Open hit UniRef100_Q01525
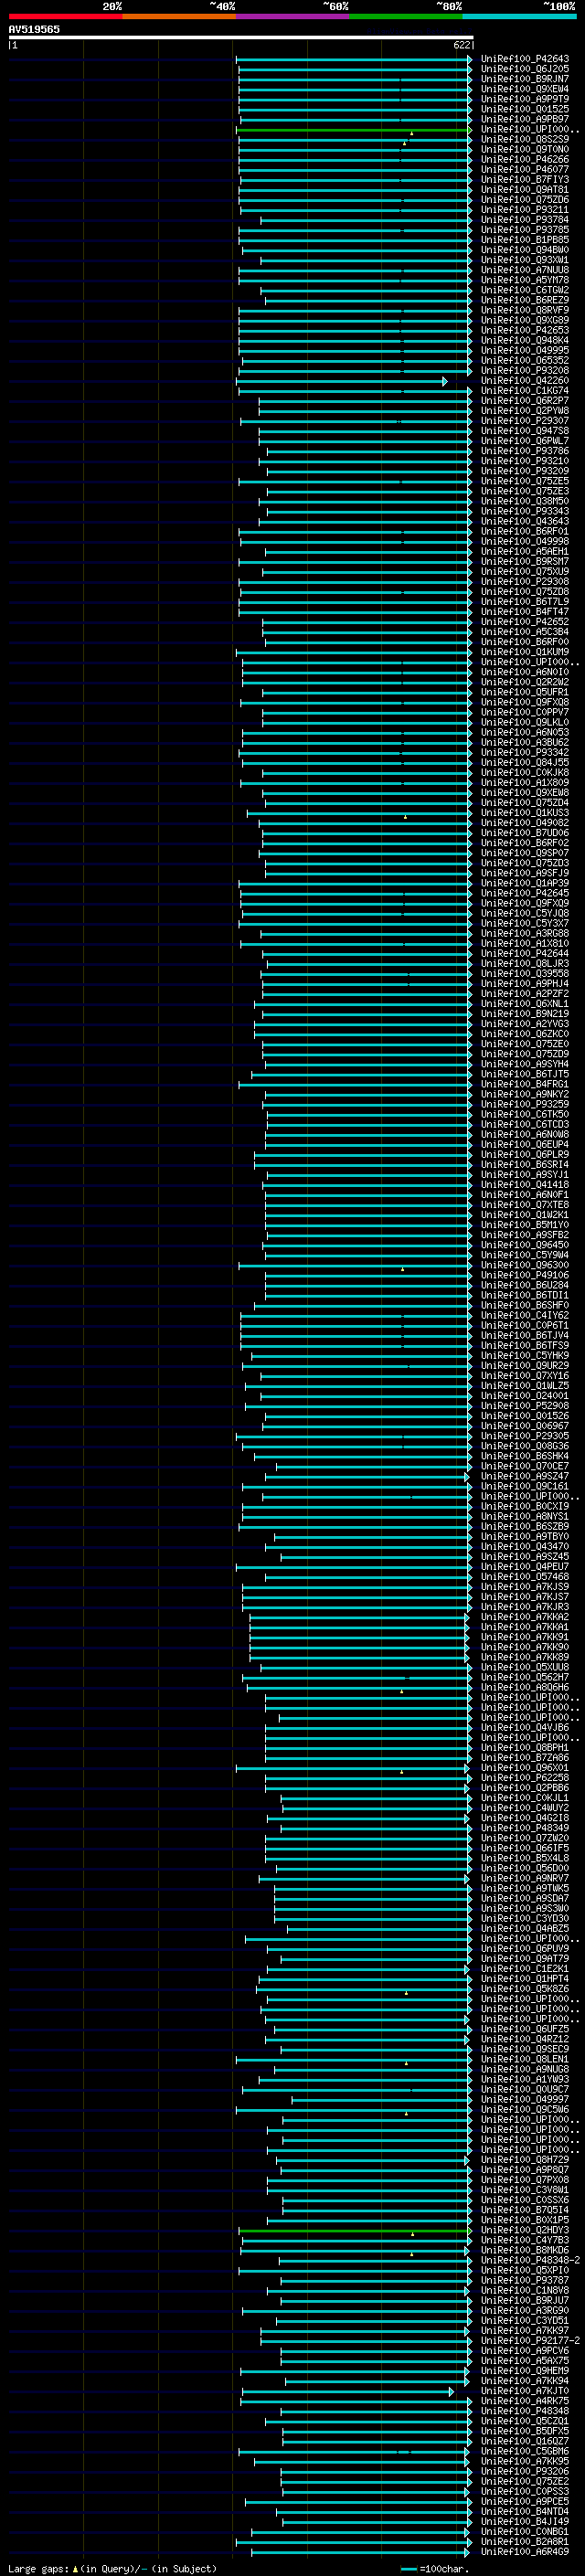585x2576 pixels. click(525, 109)
